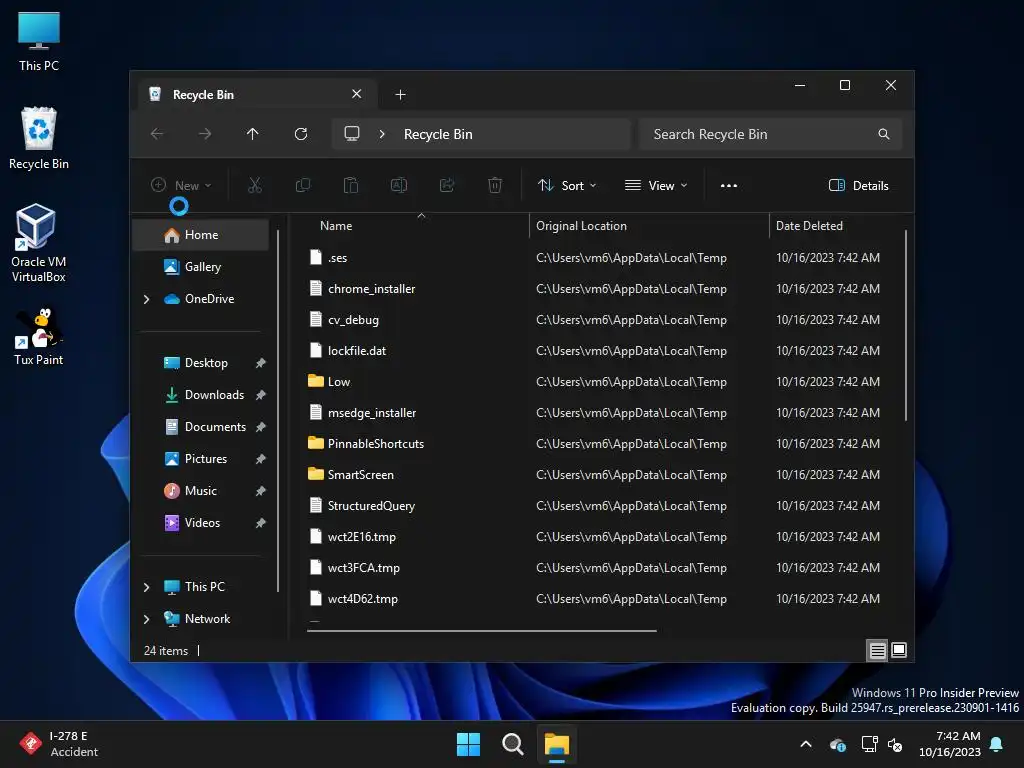Viewport: 1024px width, 768px height.
Task: Select Gallery in navigation pane
Action: (x=201, y=267)
